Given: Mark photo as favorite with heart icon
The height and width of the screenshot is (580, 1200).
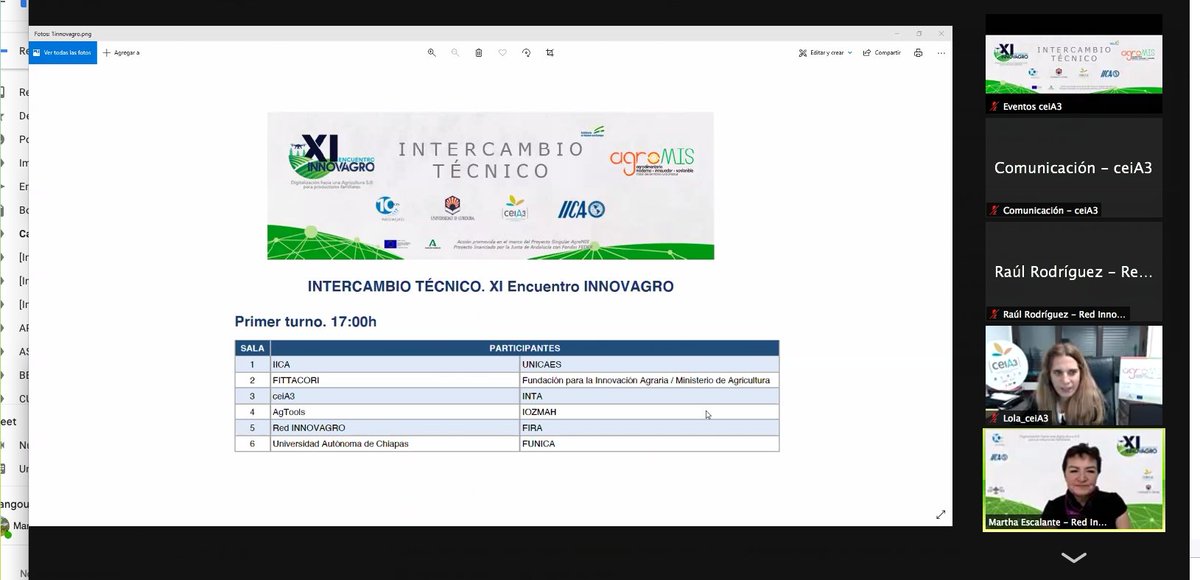Looking at the screenshot, I should click(503, 52).
